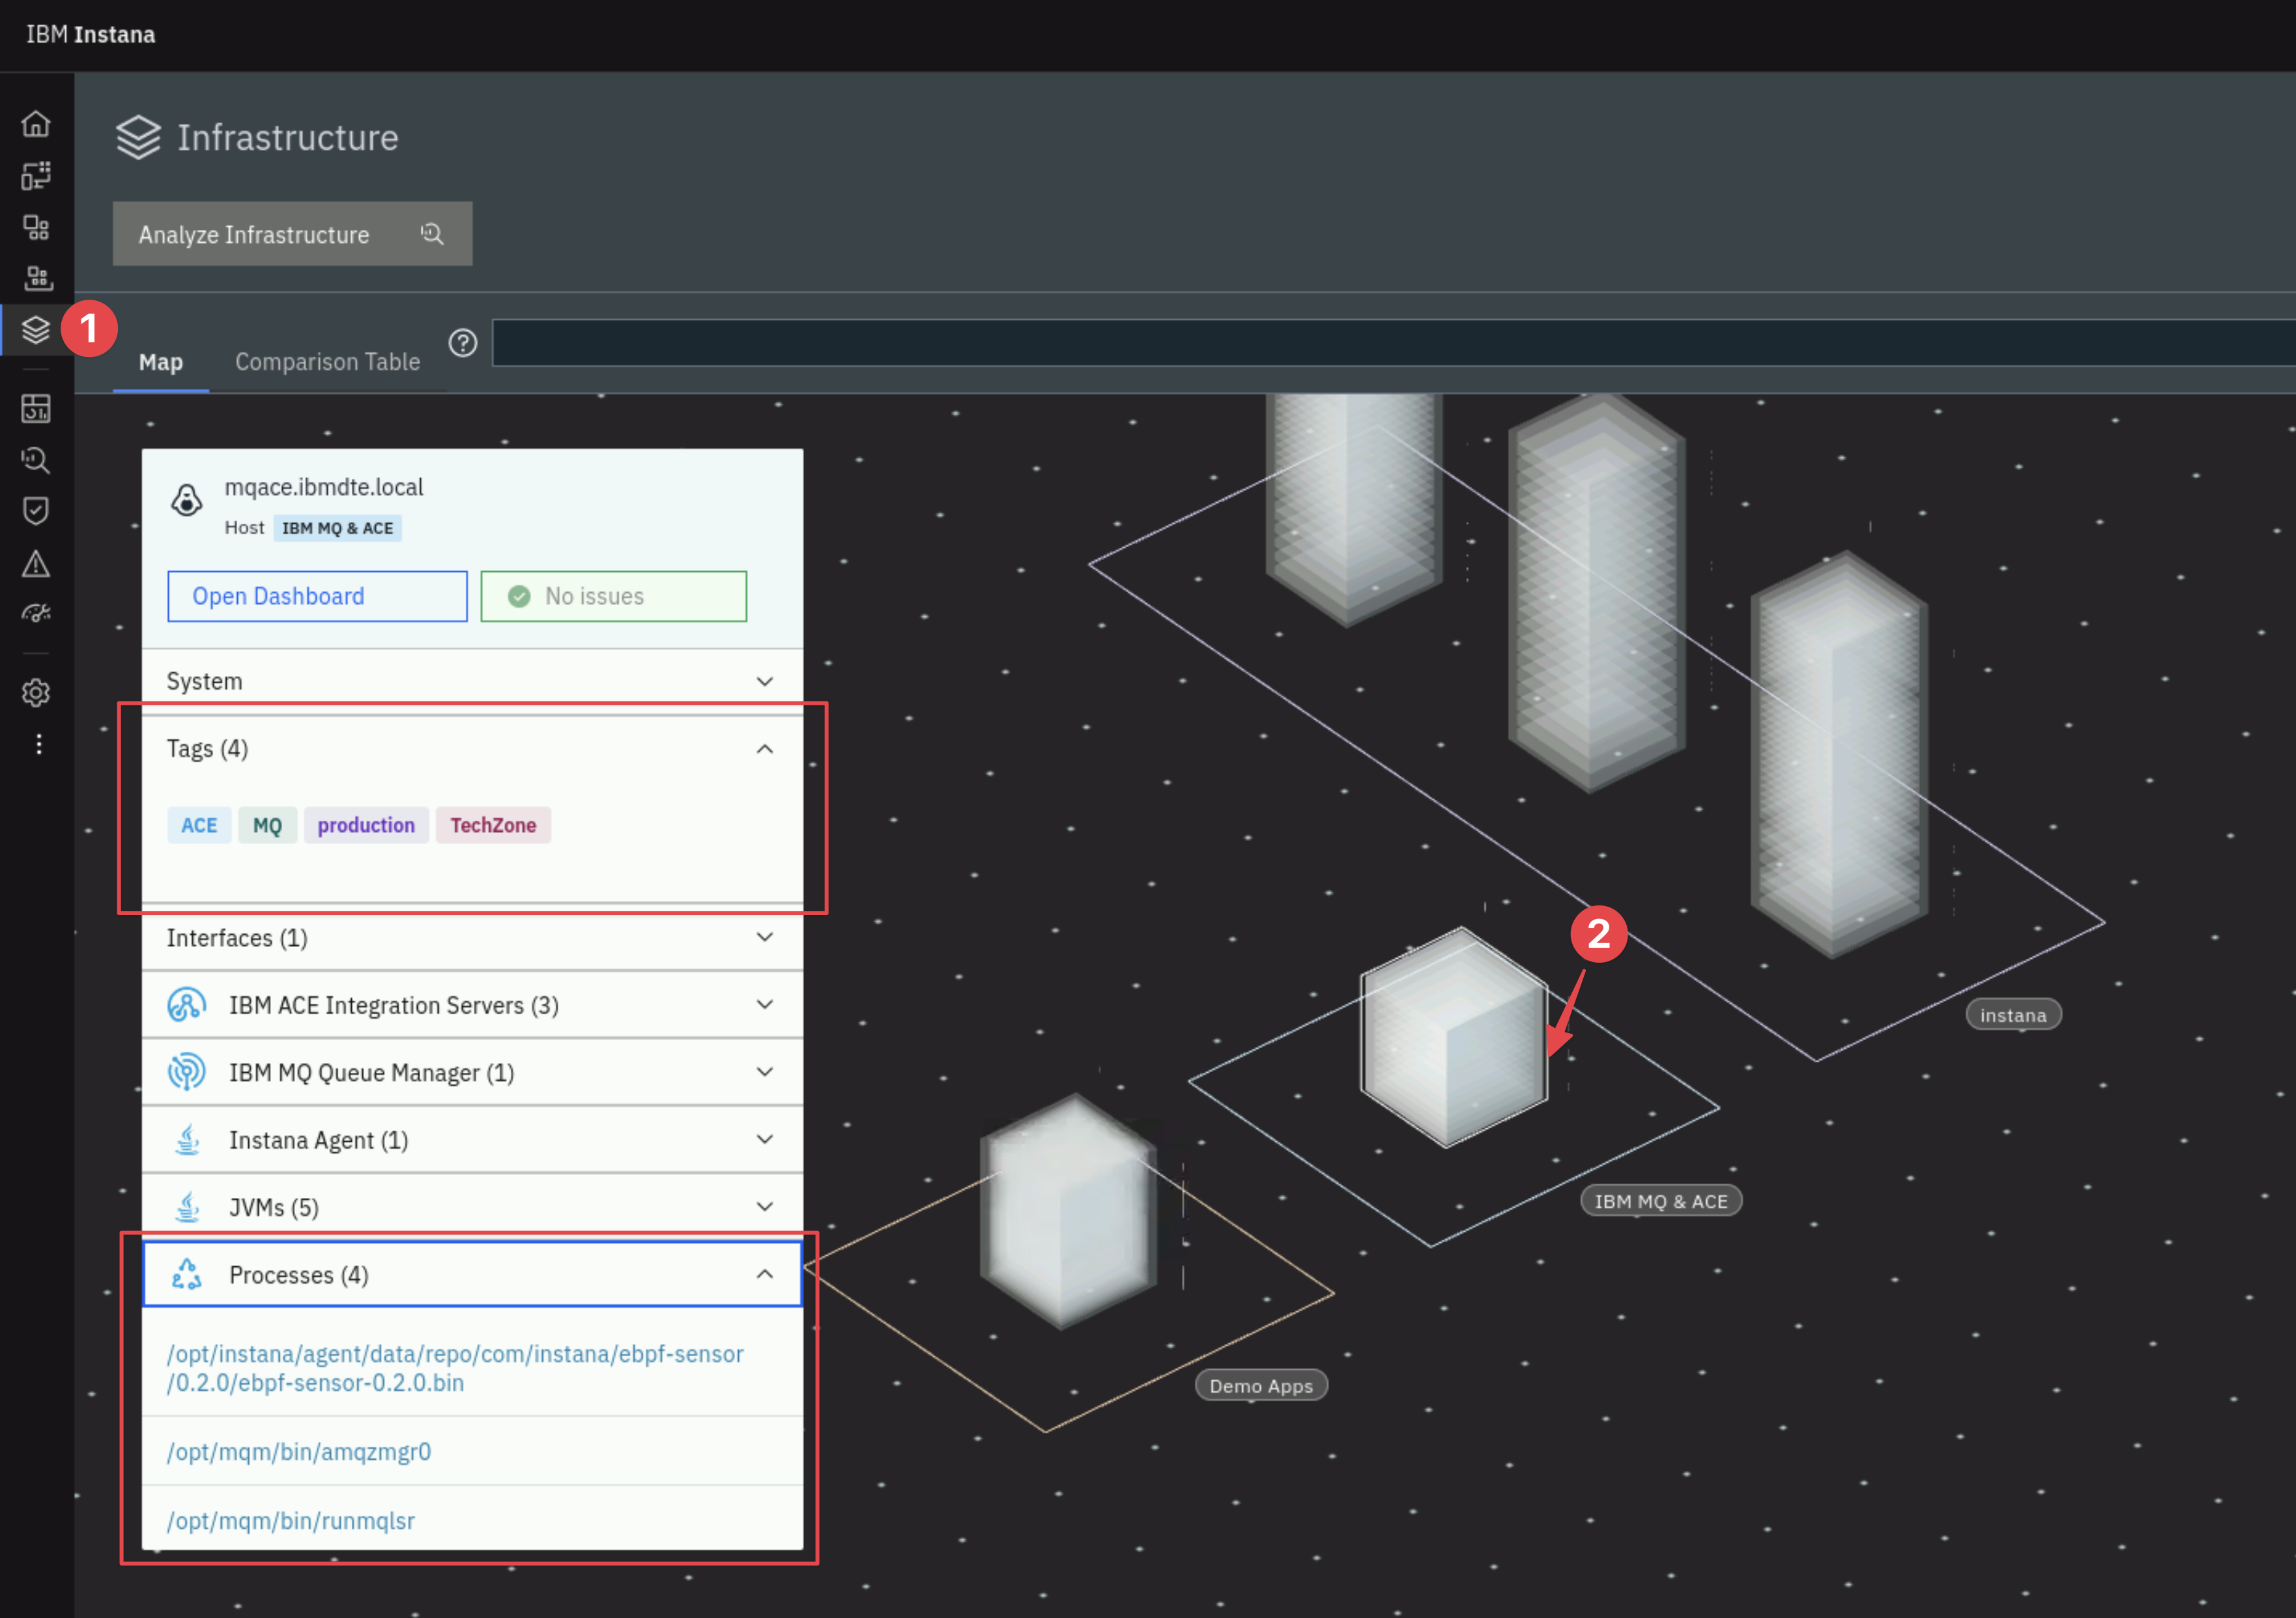Viewport: 2296px width, 1618px height.
Task: Open the Settings gear icon in sidebar
Action: [x=36, y=692]
